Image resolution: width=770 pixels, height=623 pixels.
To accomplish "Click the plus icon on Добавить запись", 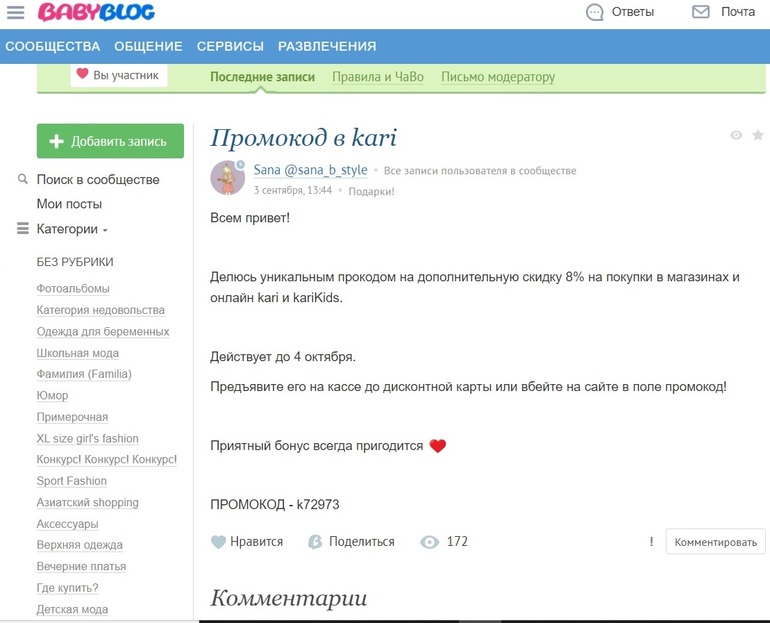I will [56, 141].
